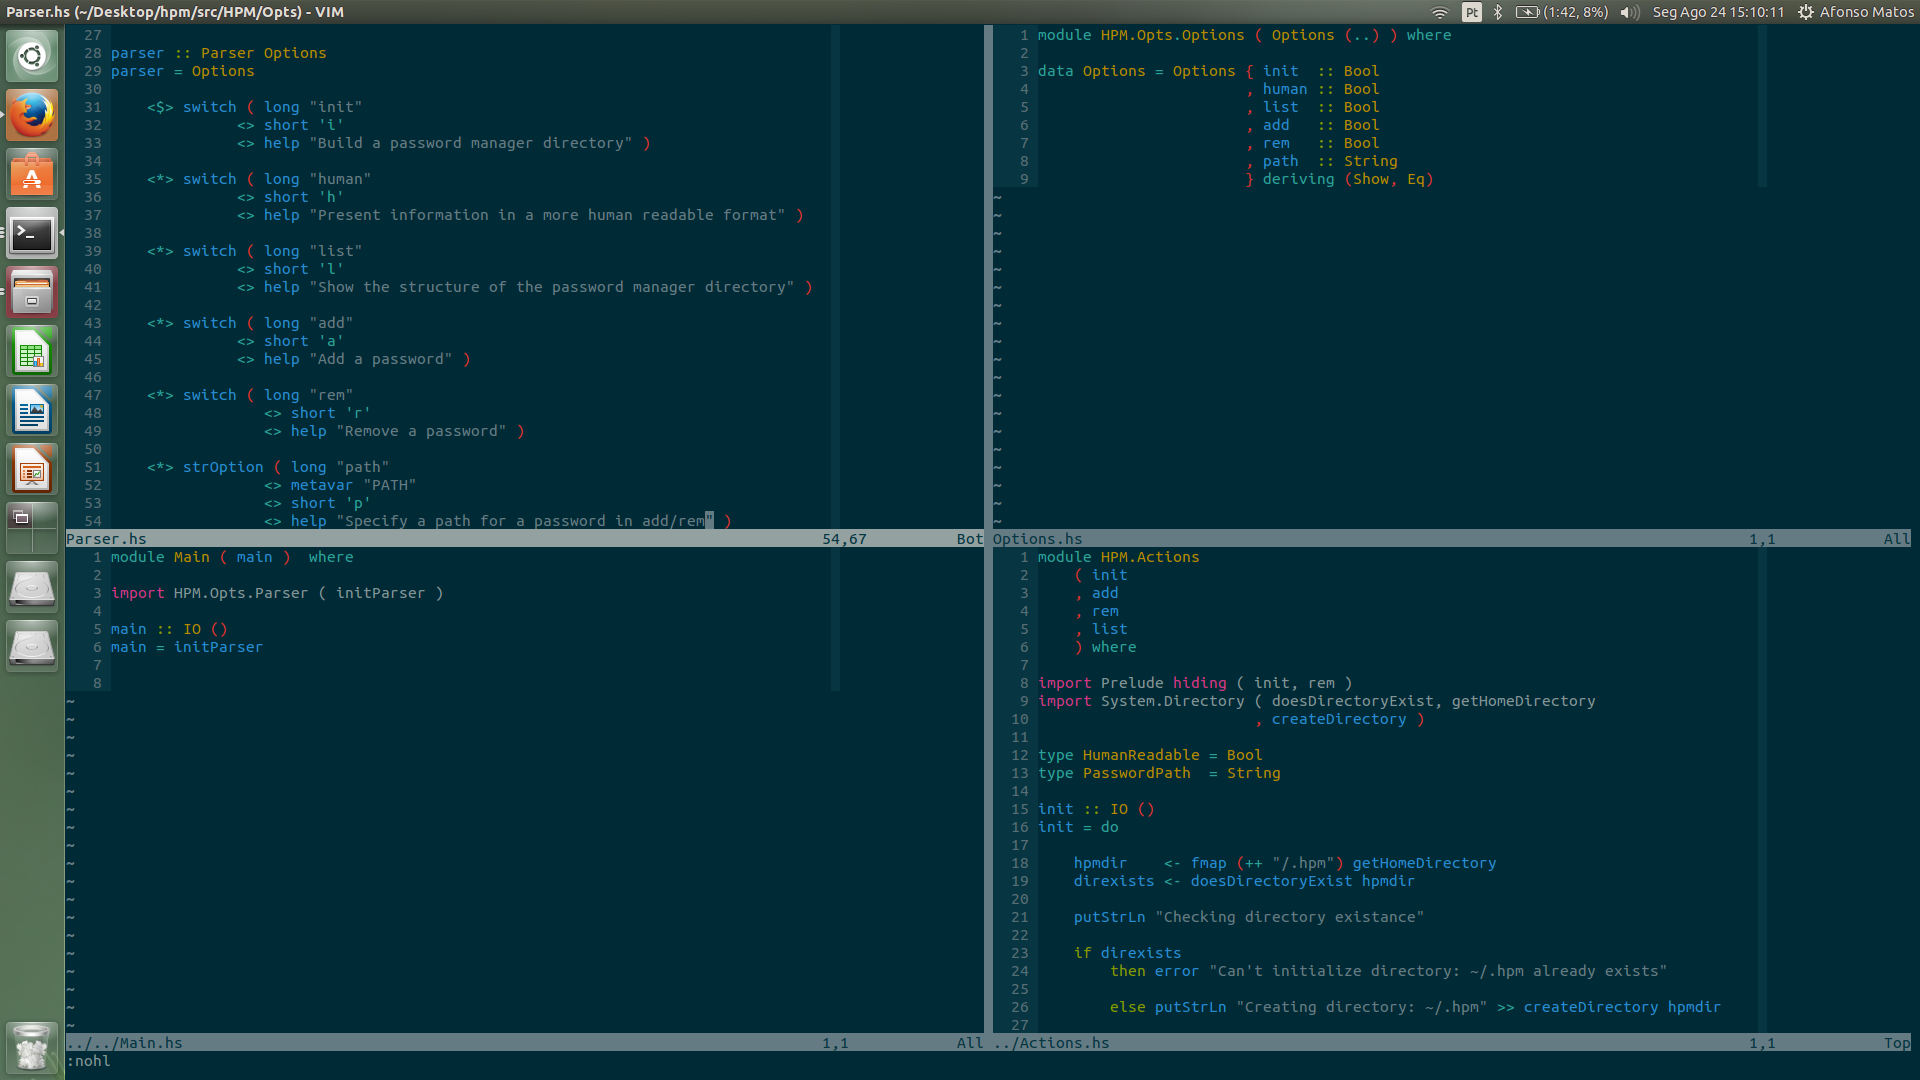Click 'module HPM.Actions' header line
Screen dimensions: 1920x1080
click(1118, 557)
